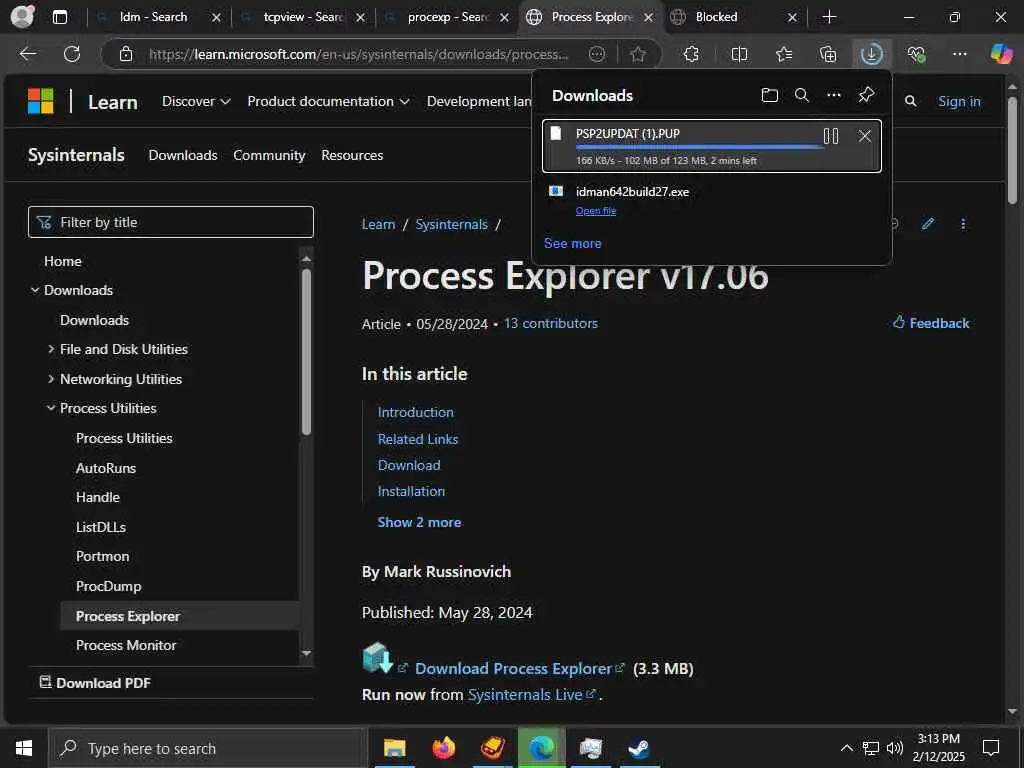The height and width of the screenshot is (768, 1024).
Task: Pin the Downloads panel
Action: [x=866, y=95]
